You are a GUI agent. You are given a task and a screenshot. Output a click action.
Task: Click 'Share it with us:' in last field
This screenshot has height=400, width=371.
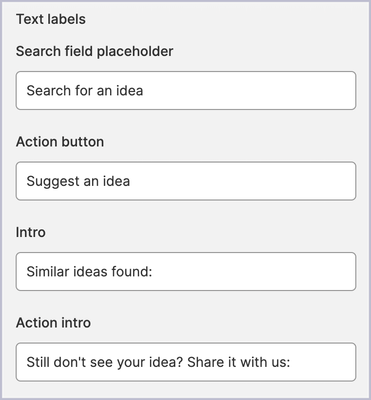click(239, 362)
